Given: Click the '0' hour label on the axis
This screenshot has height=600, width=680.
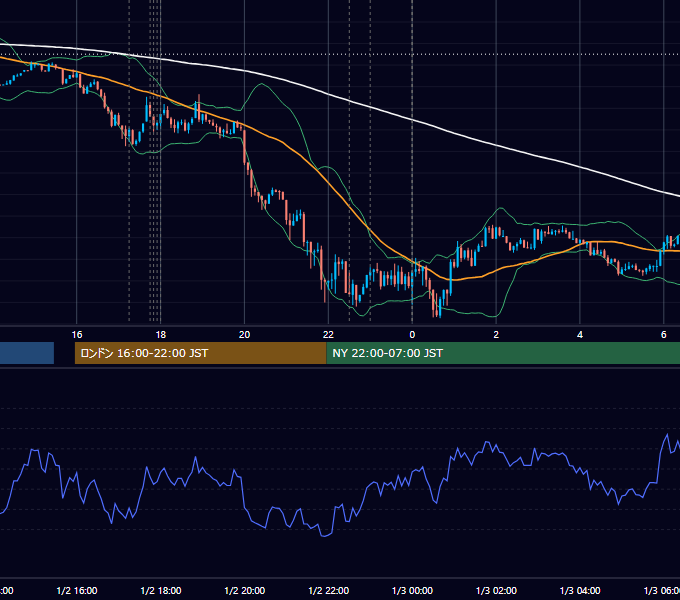Looking at the screenshot, I should 412,335.
